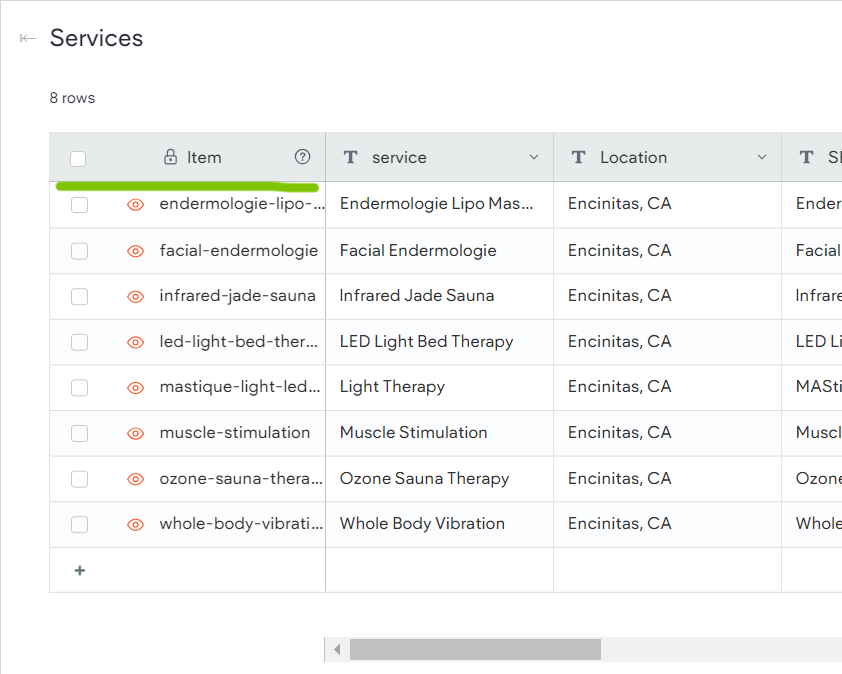
Task: Click the text type icon beside Location column
Action: pyautogui.click(x=578, y=157)
